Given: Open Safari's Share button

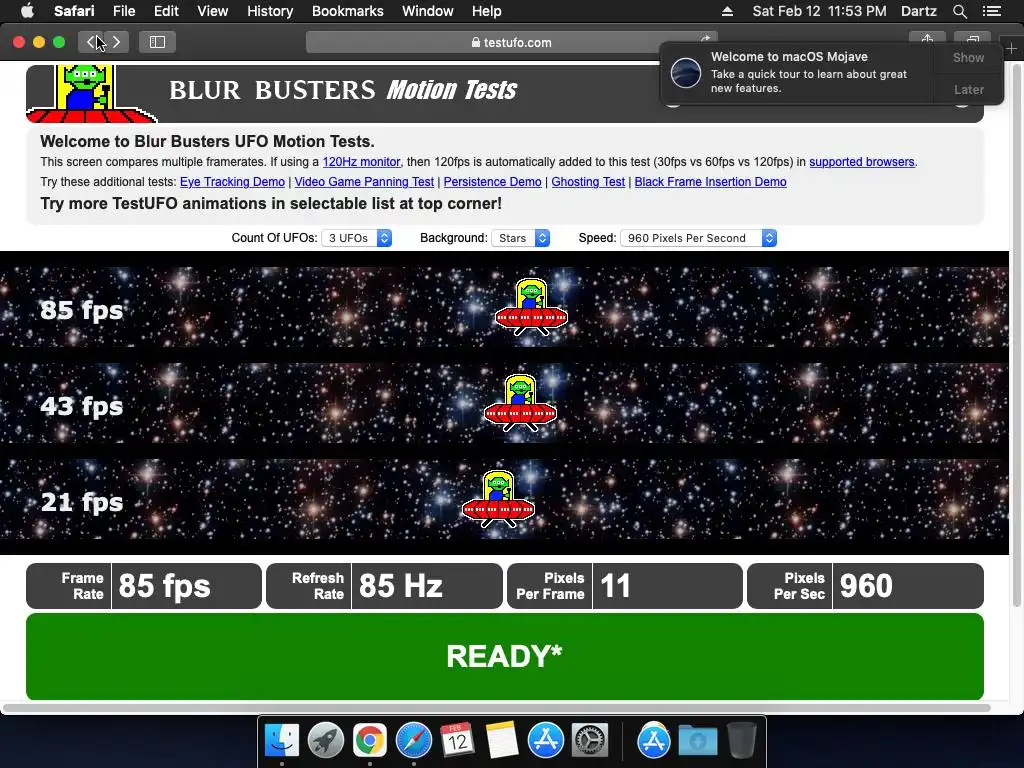Looking at the screenshot, I should (x=927, y=39).
